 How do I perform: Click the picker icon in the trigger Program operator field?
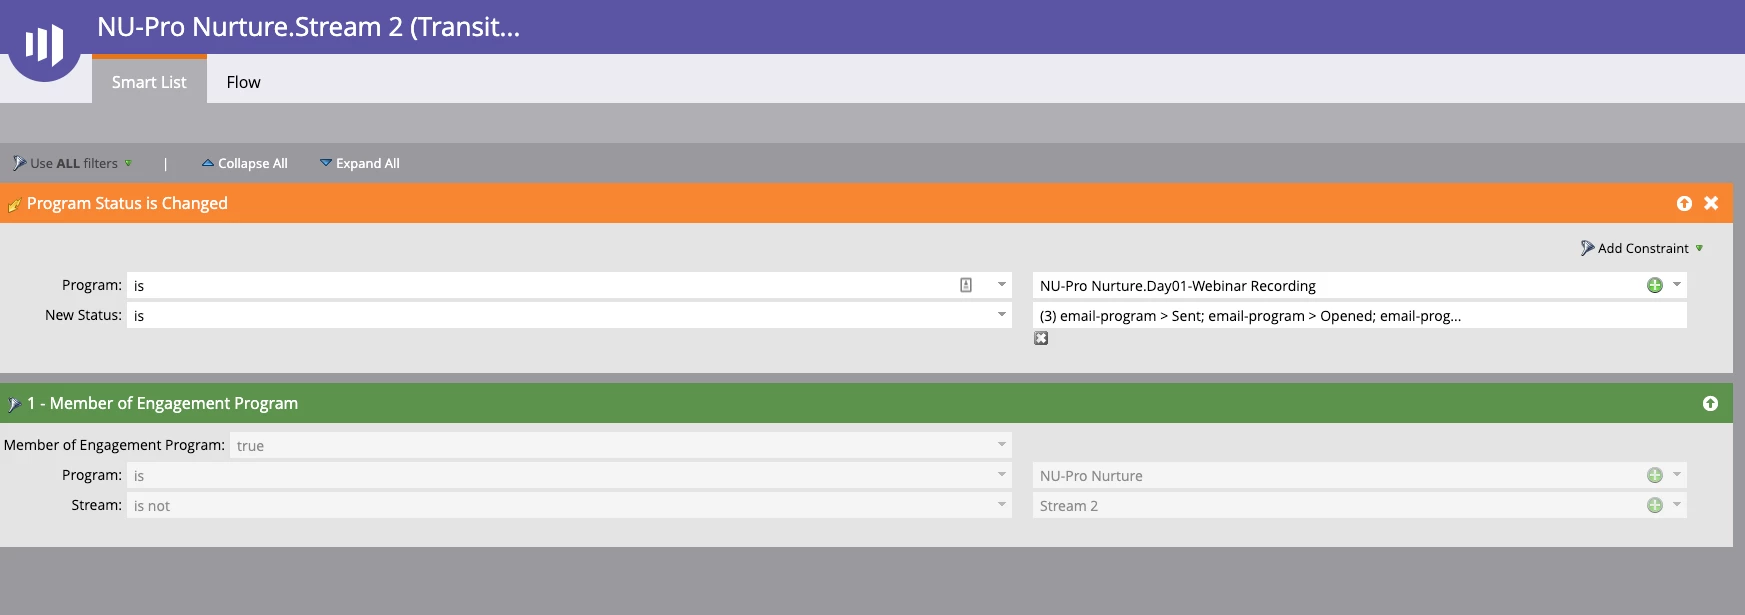point(966,285)
